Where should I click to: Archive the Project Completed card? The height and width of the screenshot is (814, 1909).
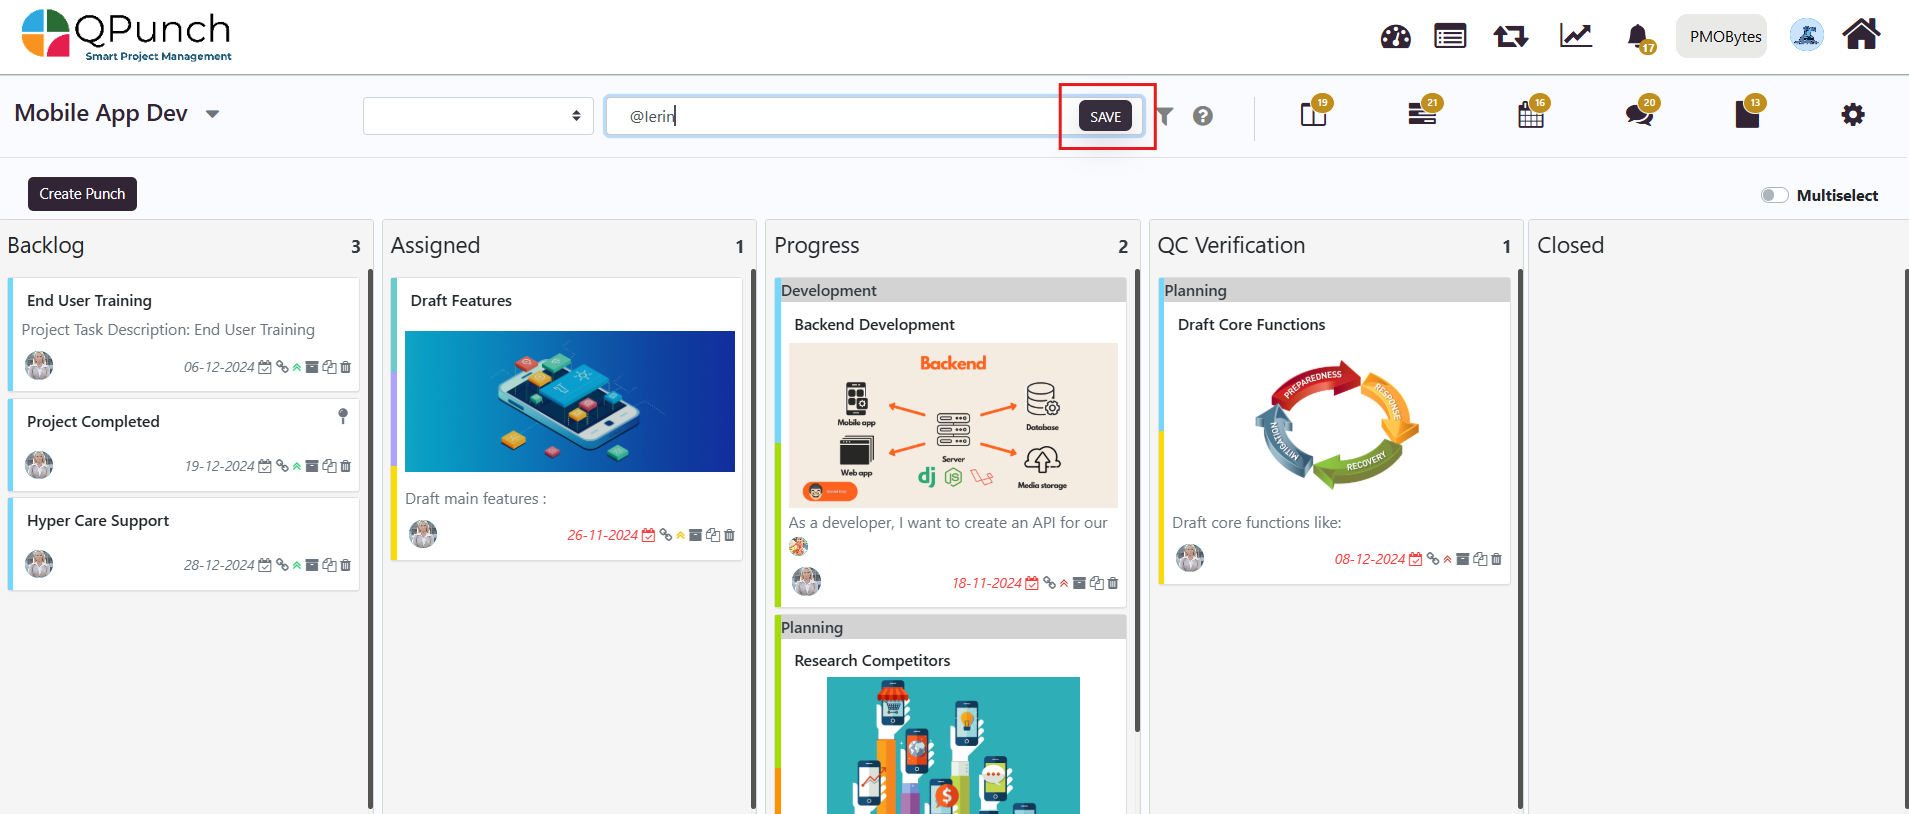click(312, 466)
